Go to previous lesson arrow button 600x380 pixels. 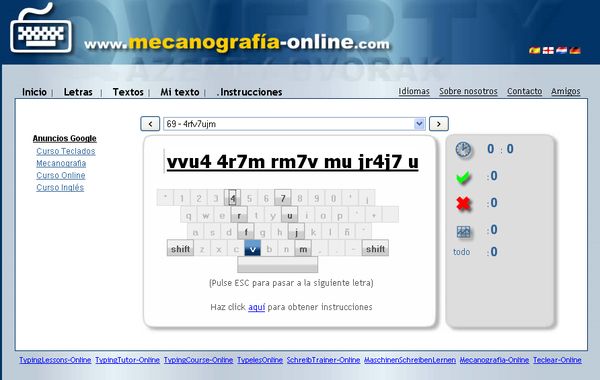point(150,124)
